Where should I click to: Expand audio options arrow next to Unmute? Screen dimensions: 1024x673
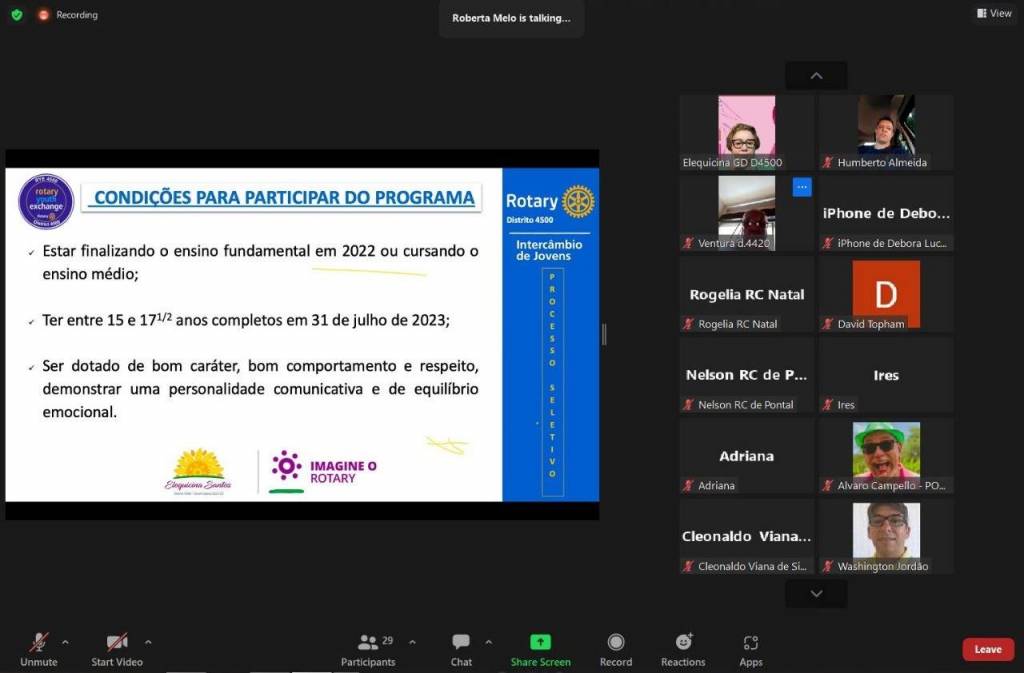(66, 642)
